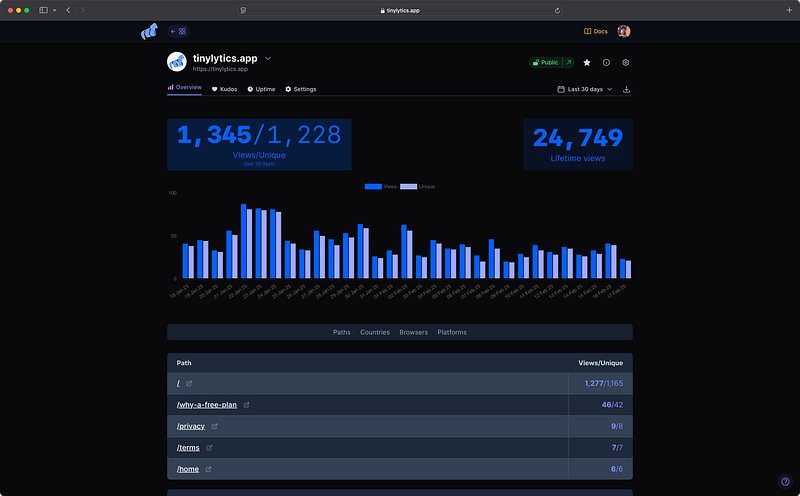The height and width of the screenshot is (496, 800).
Task: Switch to the Overview tab
Action: (x=184, y=88)
